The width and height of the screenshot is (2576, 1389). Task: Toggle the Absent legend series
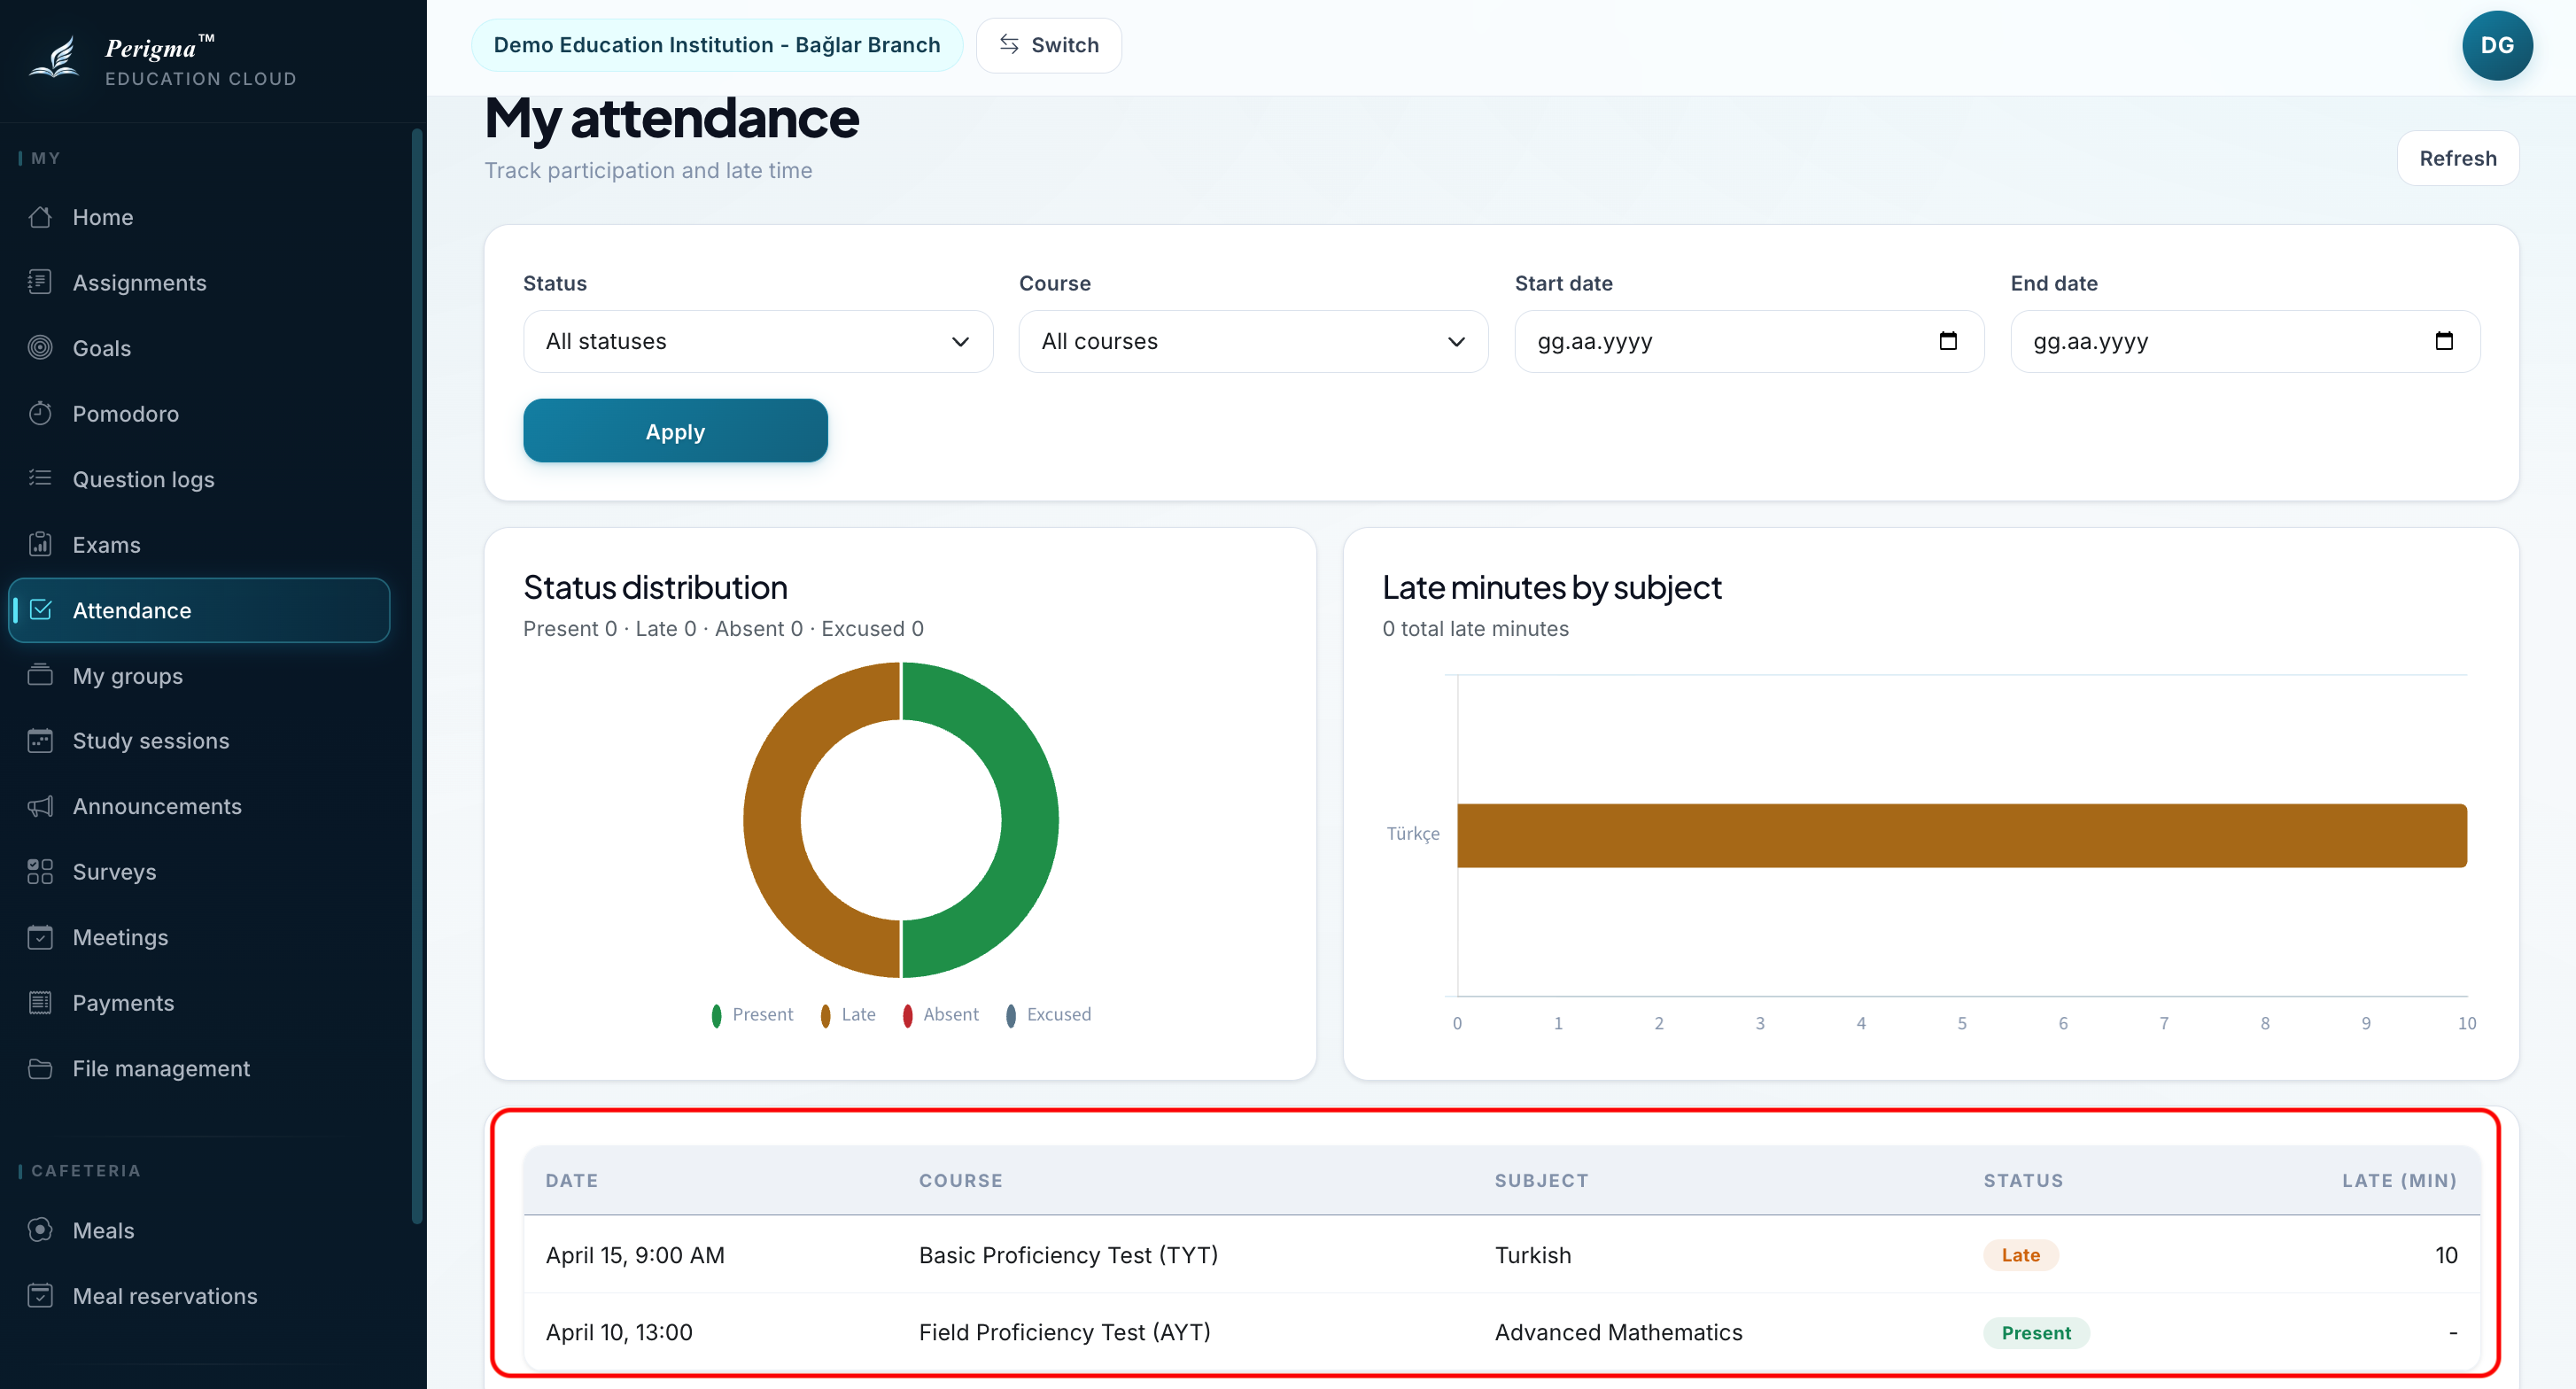[940, 1015]
